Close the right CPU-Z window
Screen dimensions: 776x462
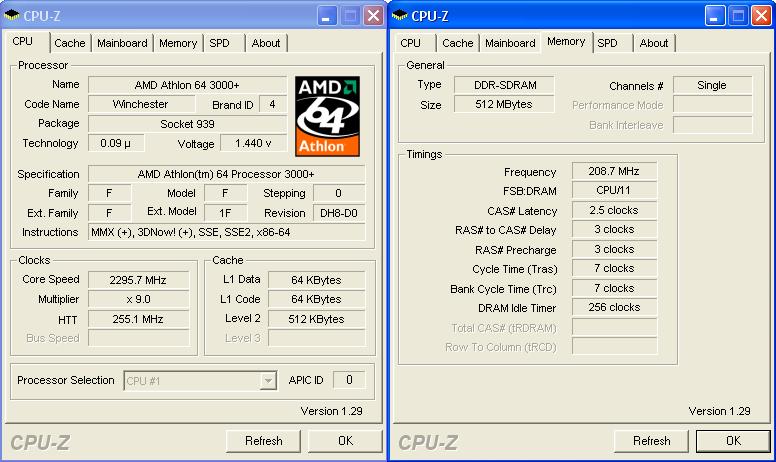[x=761, y=16]
